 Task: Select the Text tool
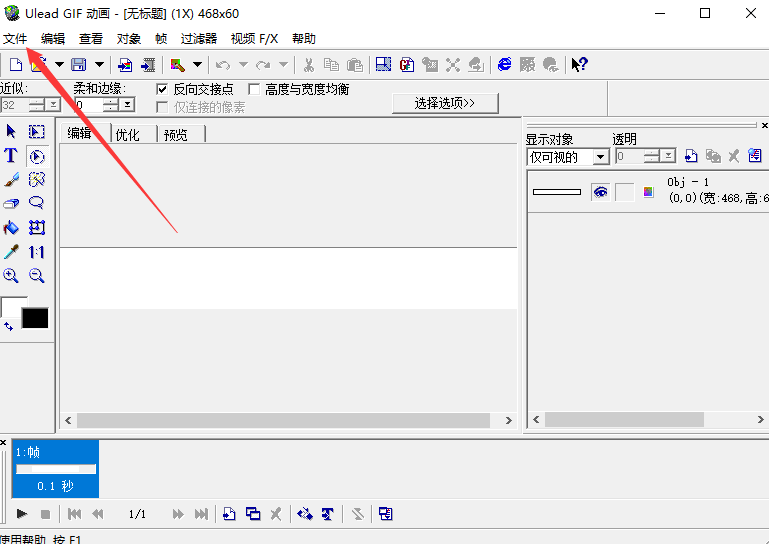coord(11,156)
